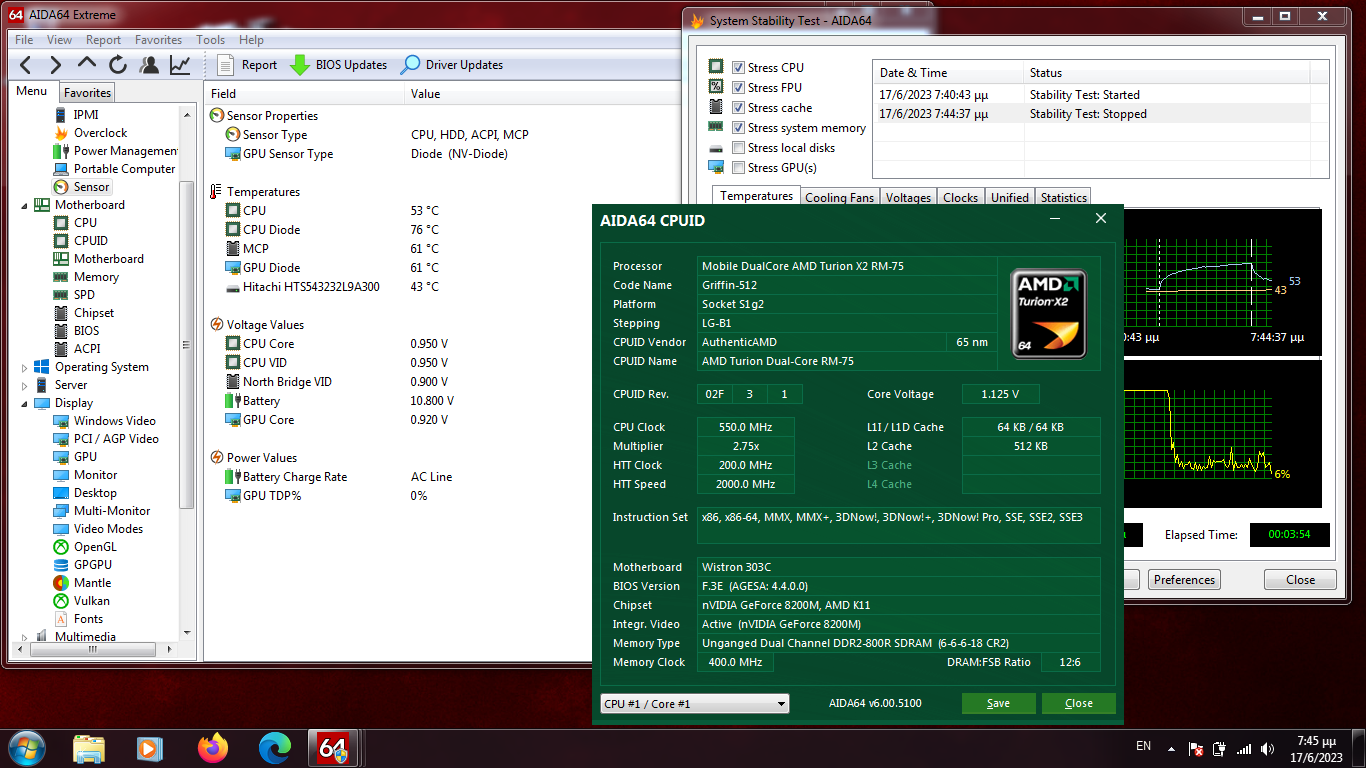Click Driver Updates in the toolbar
This screenshot has width=1366, height=768.
coord(451,65)
